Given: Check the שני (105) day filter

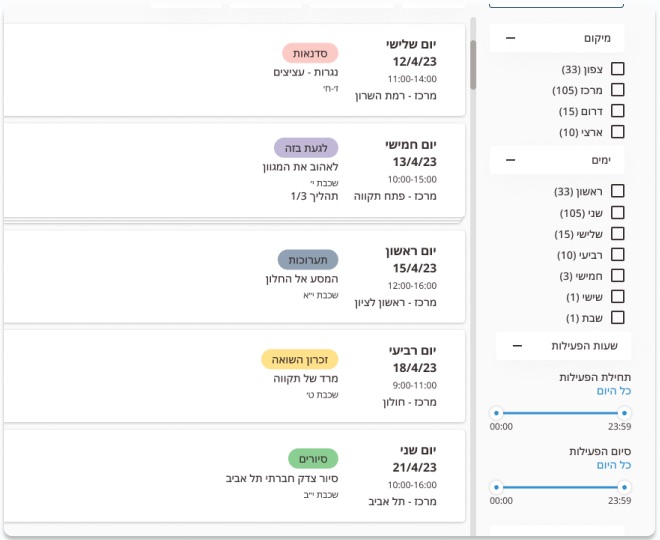Looking at the screenshot, I should 617,213.
